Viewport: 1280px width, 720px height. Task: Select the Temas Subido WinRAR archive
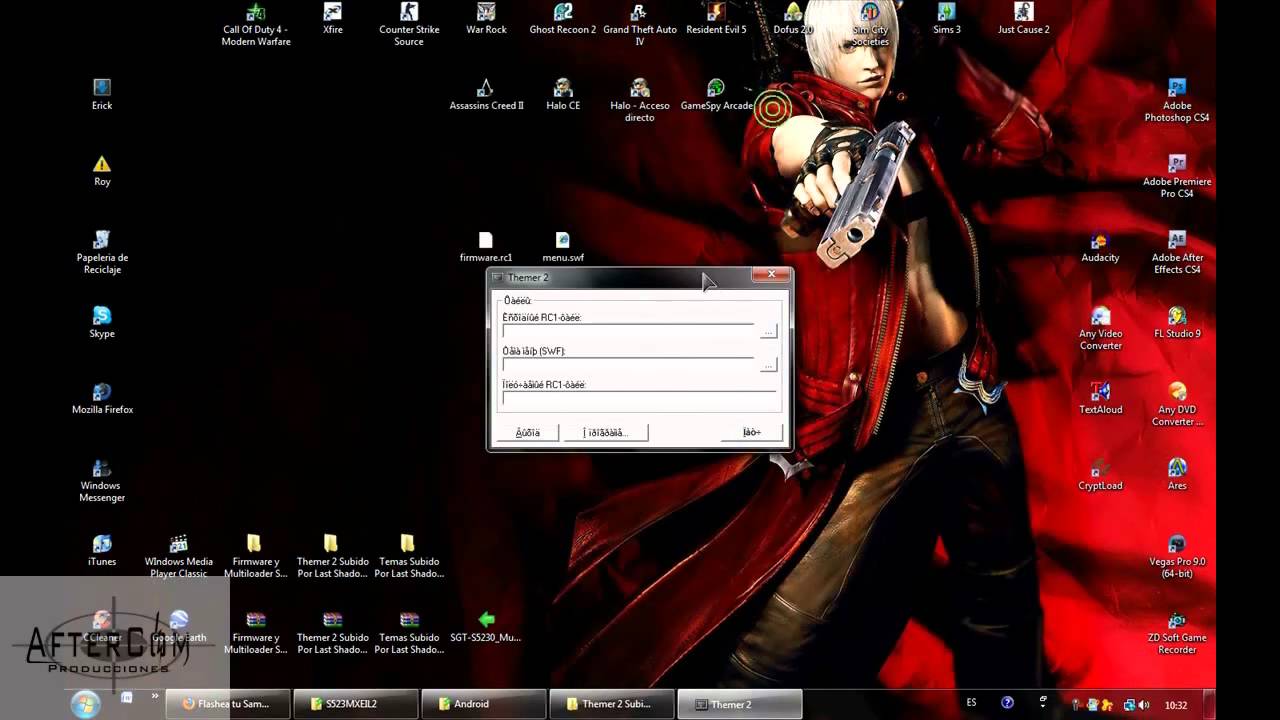click(409, 632)
